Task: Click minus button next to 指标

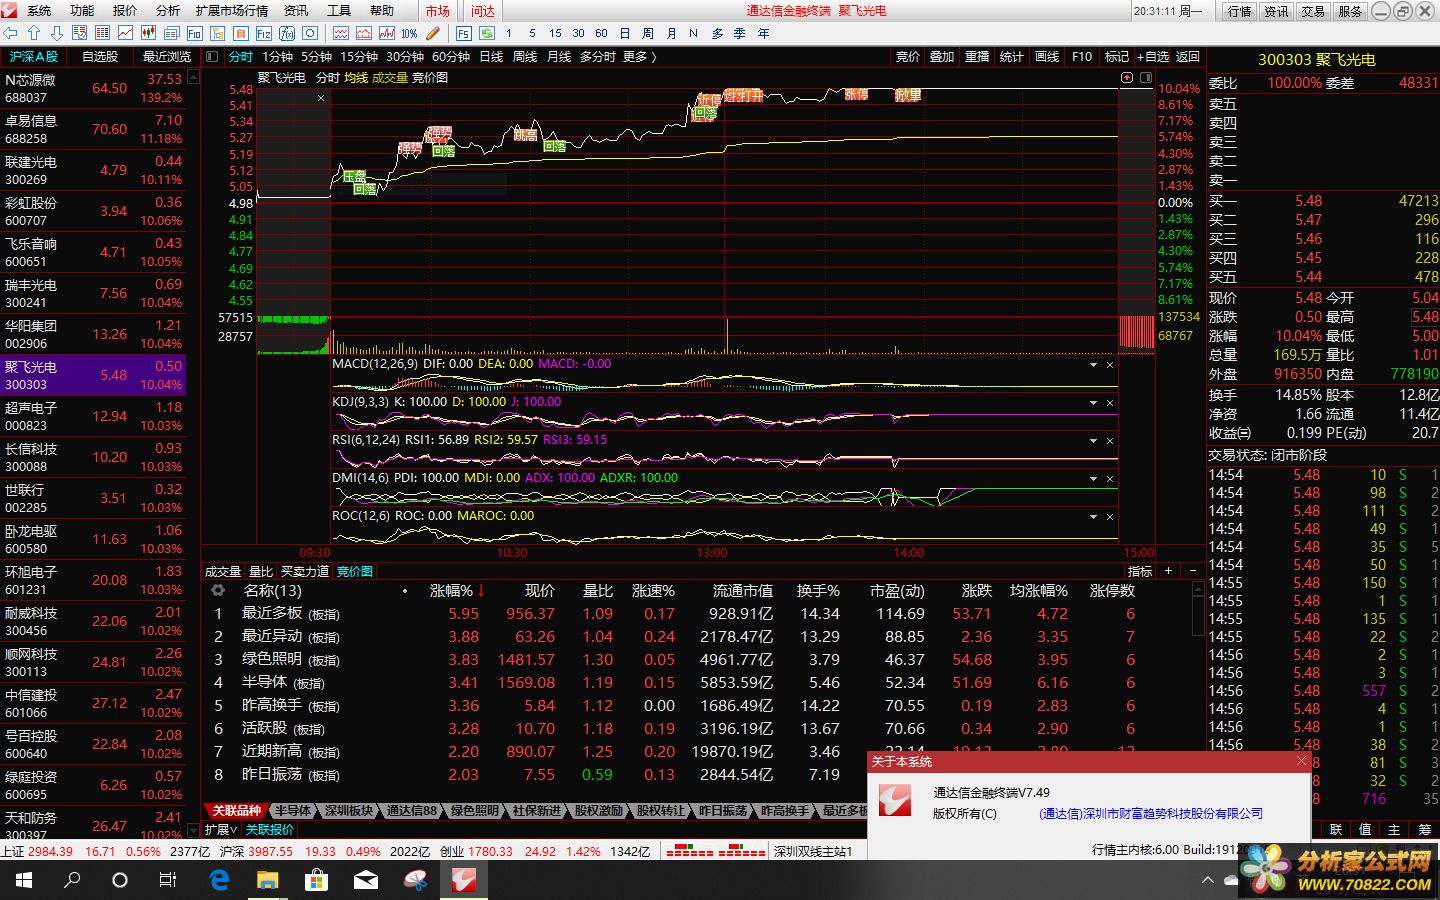Action: coord(1192,571)
